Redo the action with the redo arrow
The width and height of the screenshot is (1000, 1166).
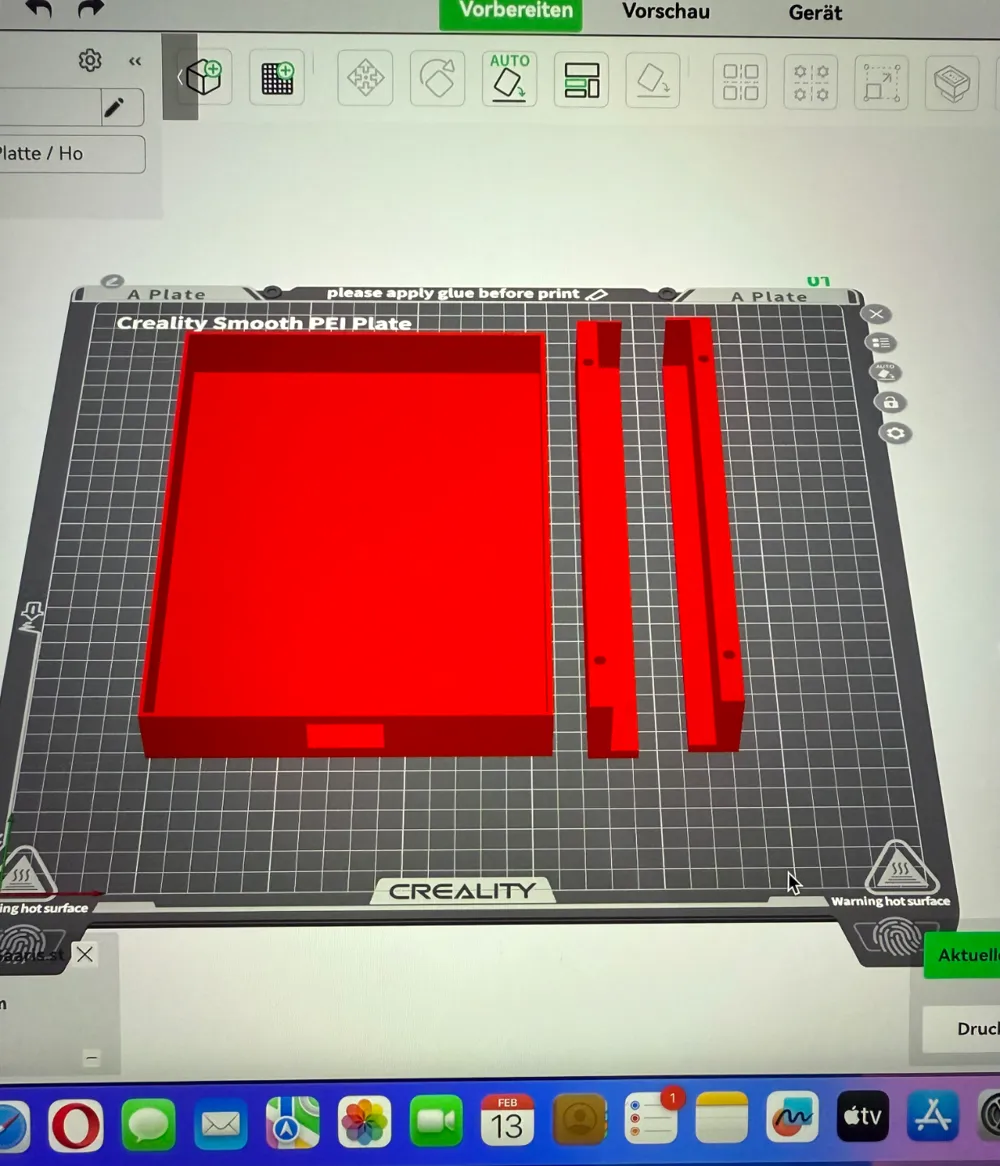(90, 9)
